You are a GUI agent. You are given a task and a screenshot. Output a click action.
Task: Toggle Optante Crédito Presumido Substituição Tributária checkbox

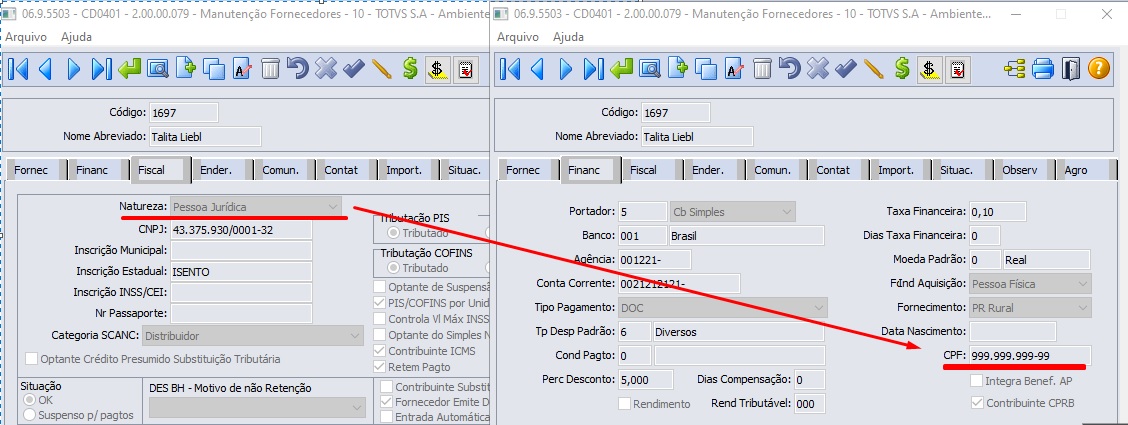[x=32, y=359]
